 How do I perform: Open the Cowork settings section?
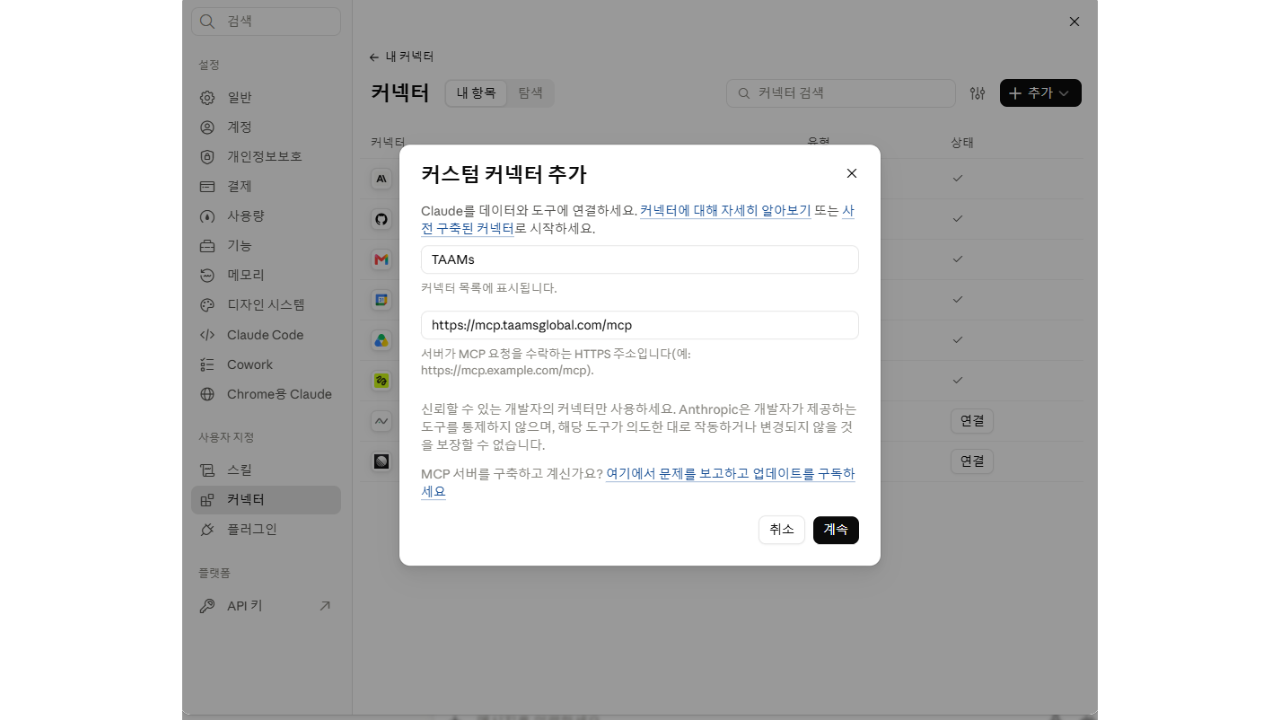click(266, 365)
